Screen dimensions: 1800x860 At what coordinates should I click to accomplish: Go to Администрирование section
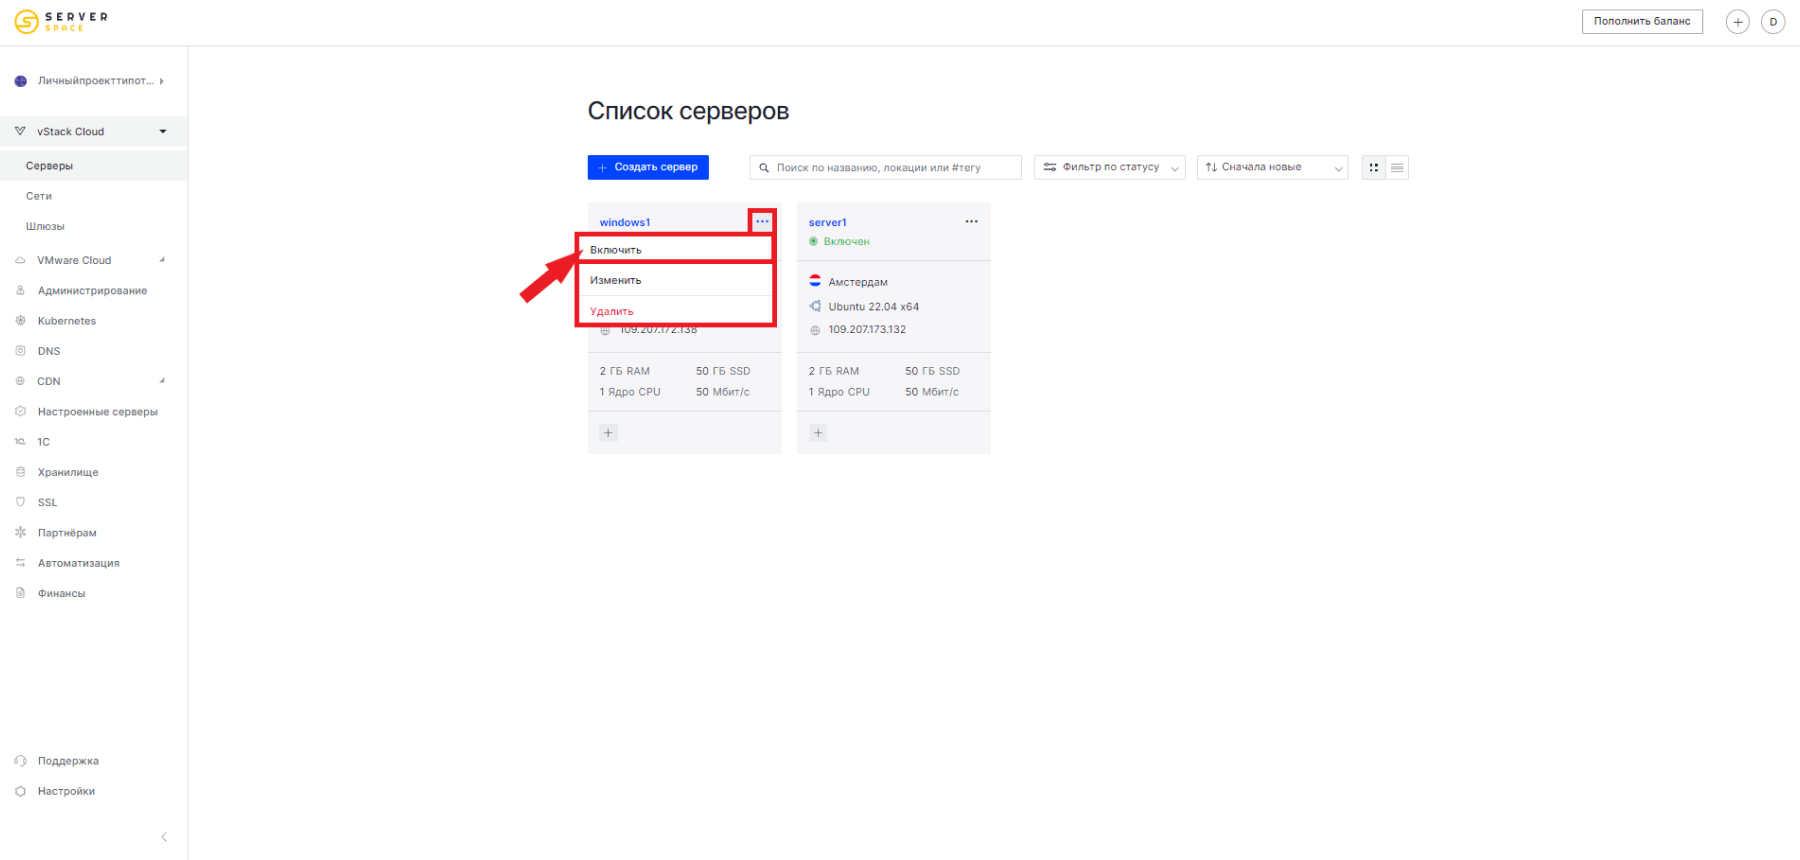pos(92,291)
